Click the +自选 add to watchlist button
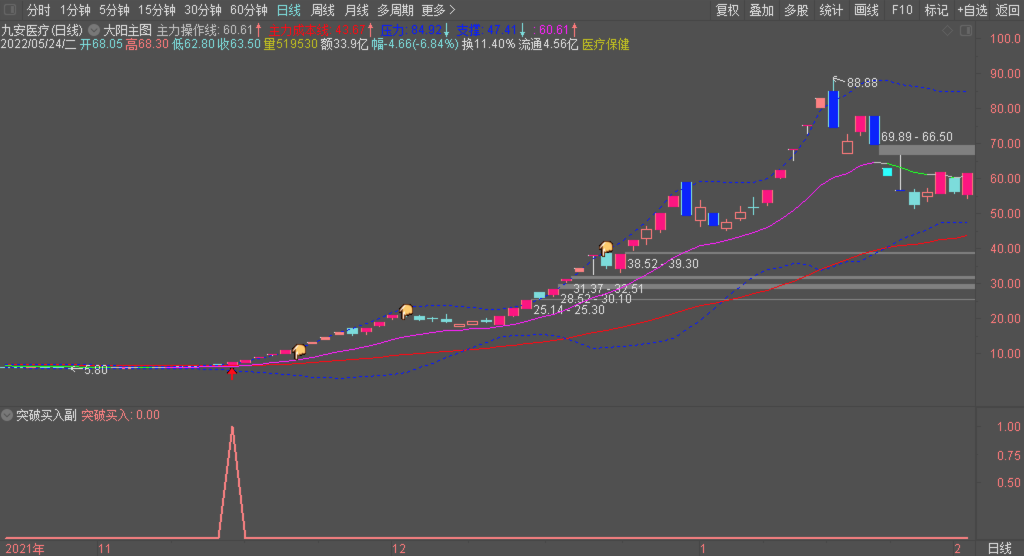Image resolution: width=1024 pixels, height=556 pixels. point(972,10)
